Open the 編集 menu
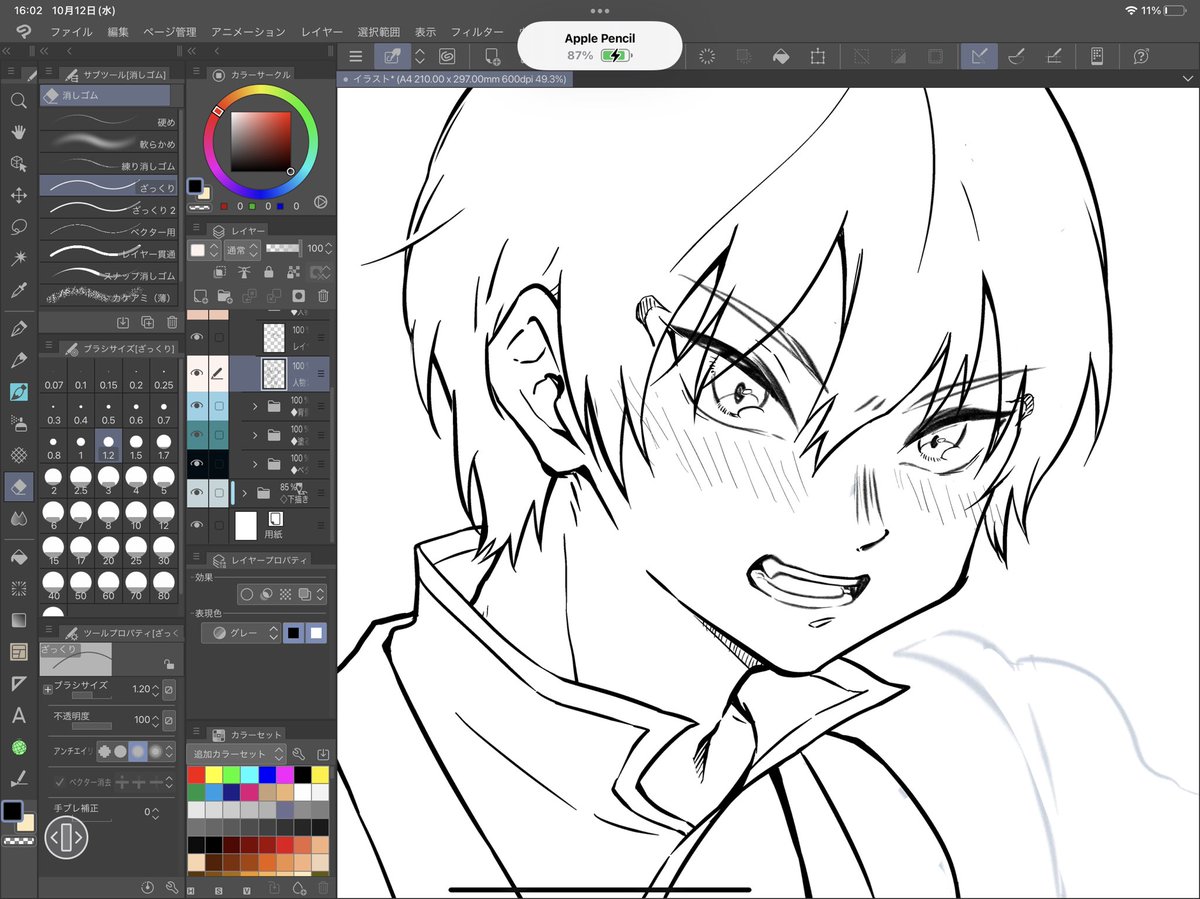The image size is (1200, 899). click(118, 32)
